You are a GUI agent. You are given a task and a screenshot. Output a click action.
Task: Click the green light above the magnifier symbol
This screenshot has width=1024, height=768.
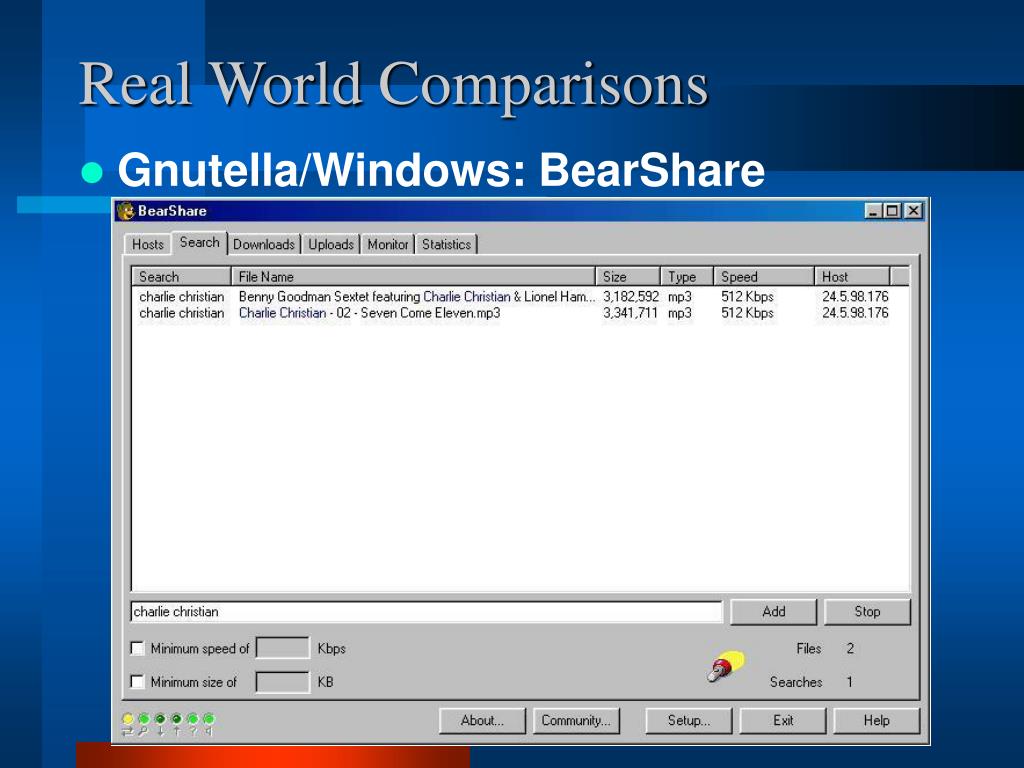(x=144, y=718)
